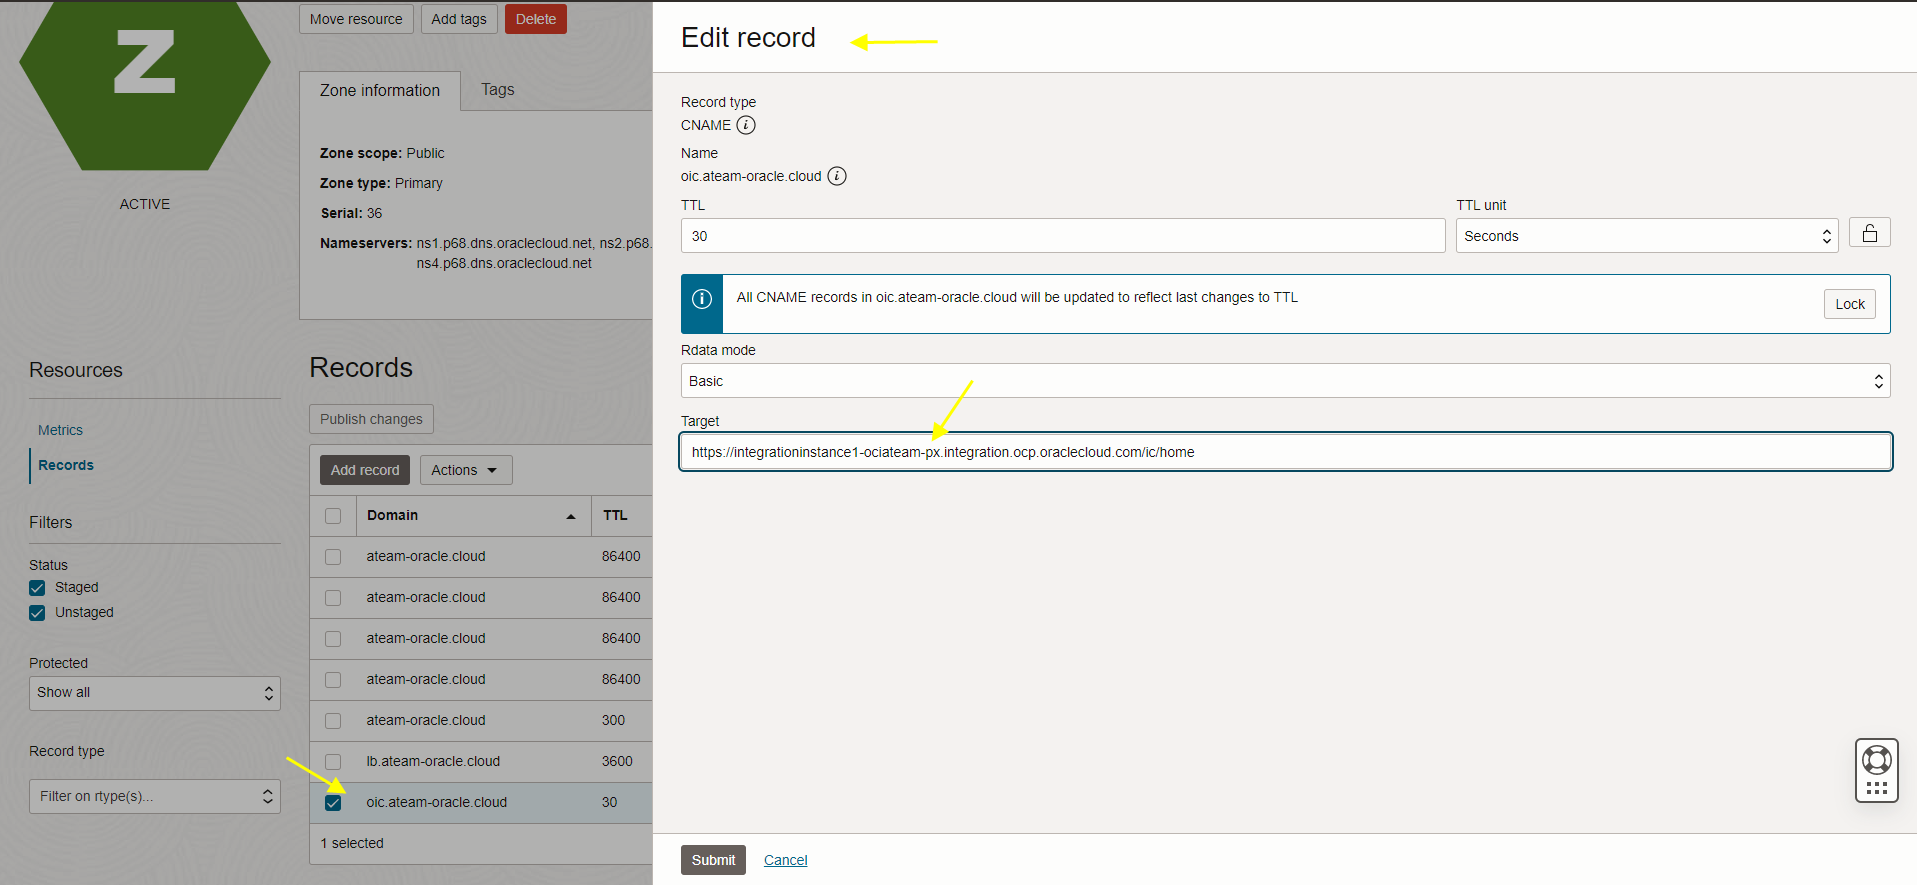Image resolution: width=1917 pixels, height=885 pixels.
Task: Click the 'Zone scope: Public' text
Action: click(x=382, y=153)
